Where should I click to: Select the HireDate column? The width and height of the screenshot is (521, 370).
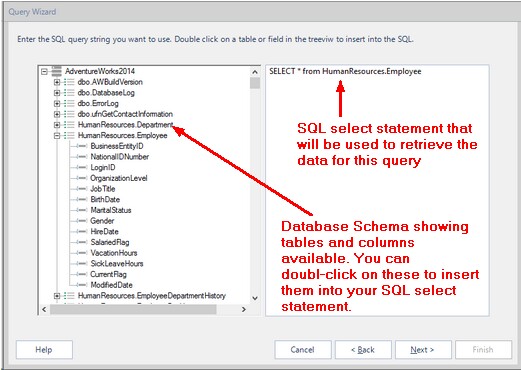click(104, 231)
